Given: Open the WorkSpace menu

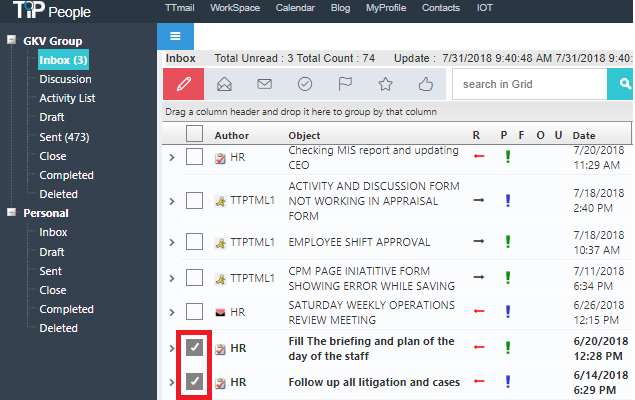Looking at the screenshot, I should 235,8.
